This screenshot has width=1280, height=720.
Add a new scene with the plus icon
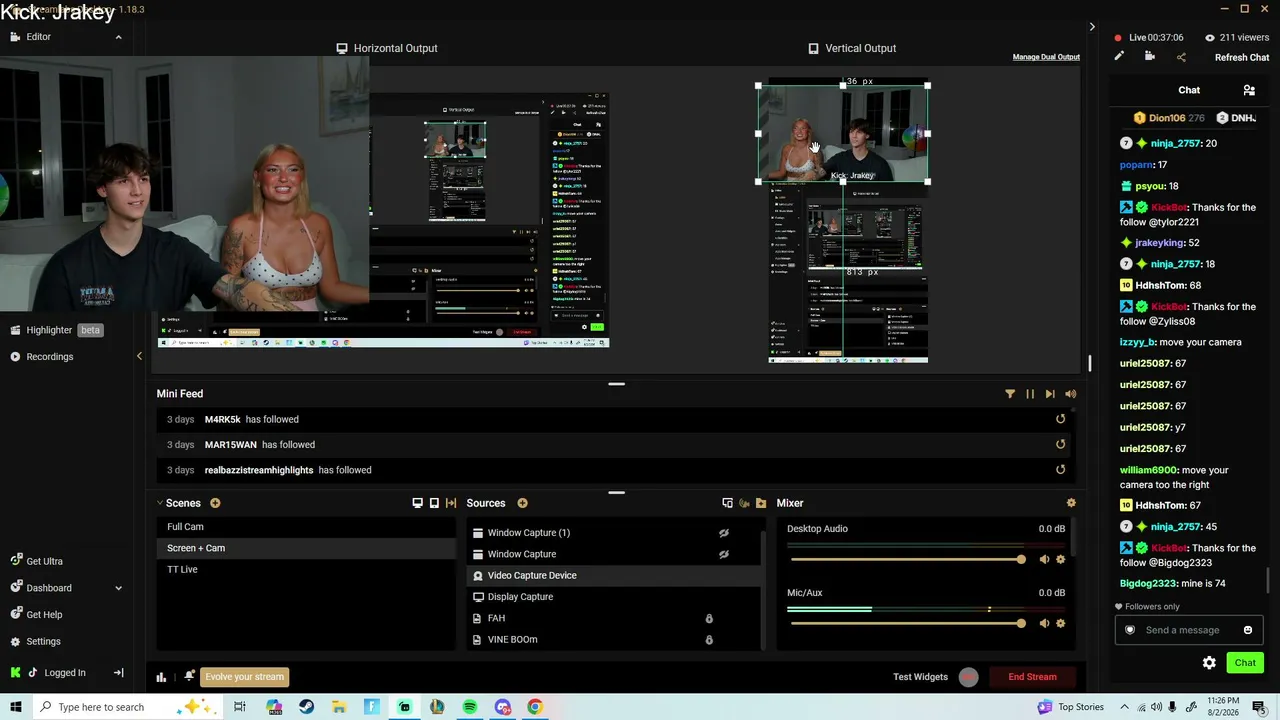point(215,503)
